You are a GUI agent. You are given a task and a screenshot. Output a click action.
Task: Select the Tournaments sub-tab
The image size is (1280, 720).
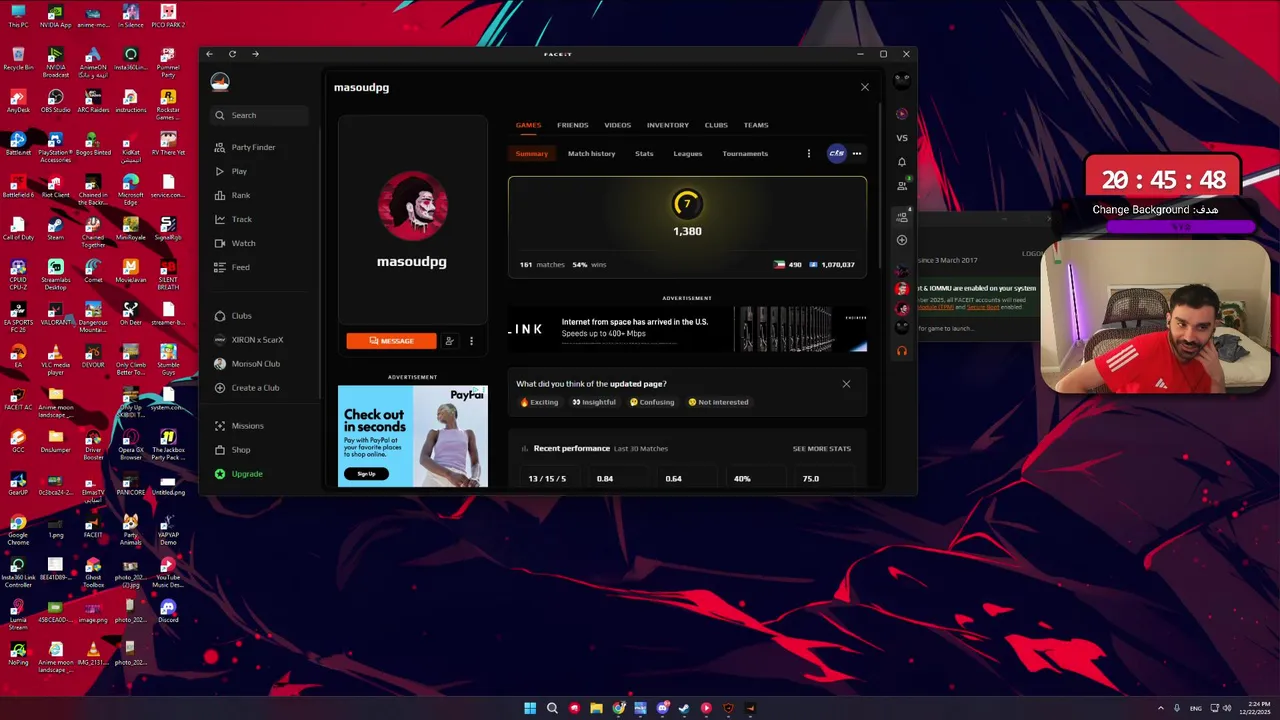[x=745, y=154]
